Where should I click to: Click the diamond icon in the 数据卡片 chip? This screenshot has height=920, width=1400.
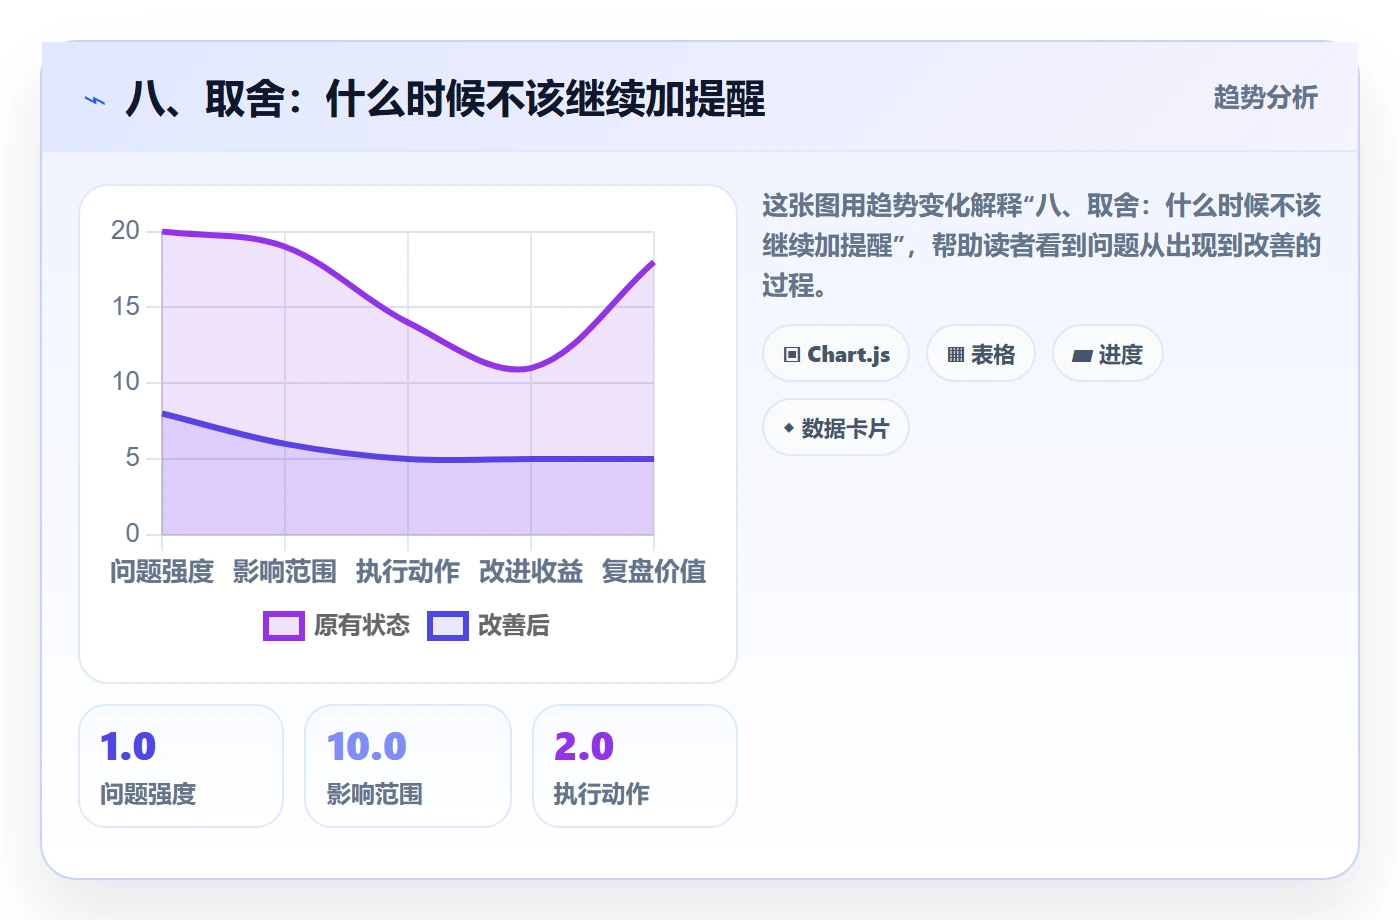point(789,428)
